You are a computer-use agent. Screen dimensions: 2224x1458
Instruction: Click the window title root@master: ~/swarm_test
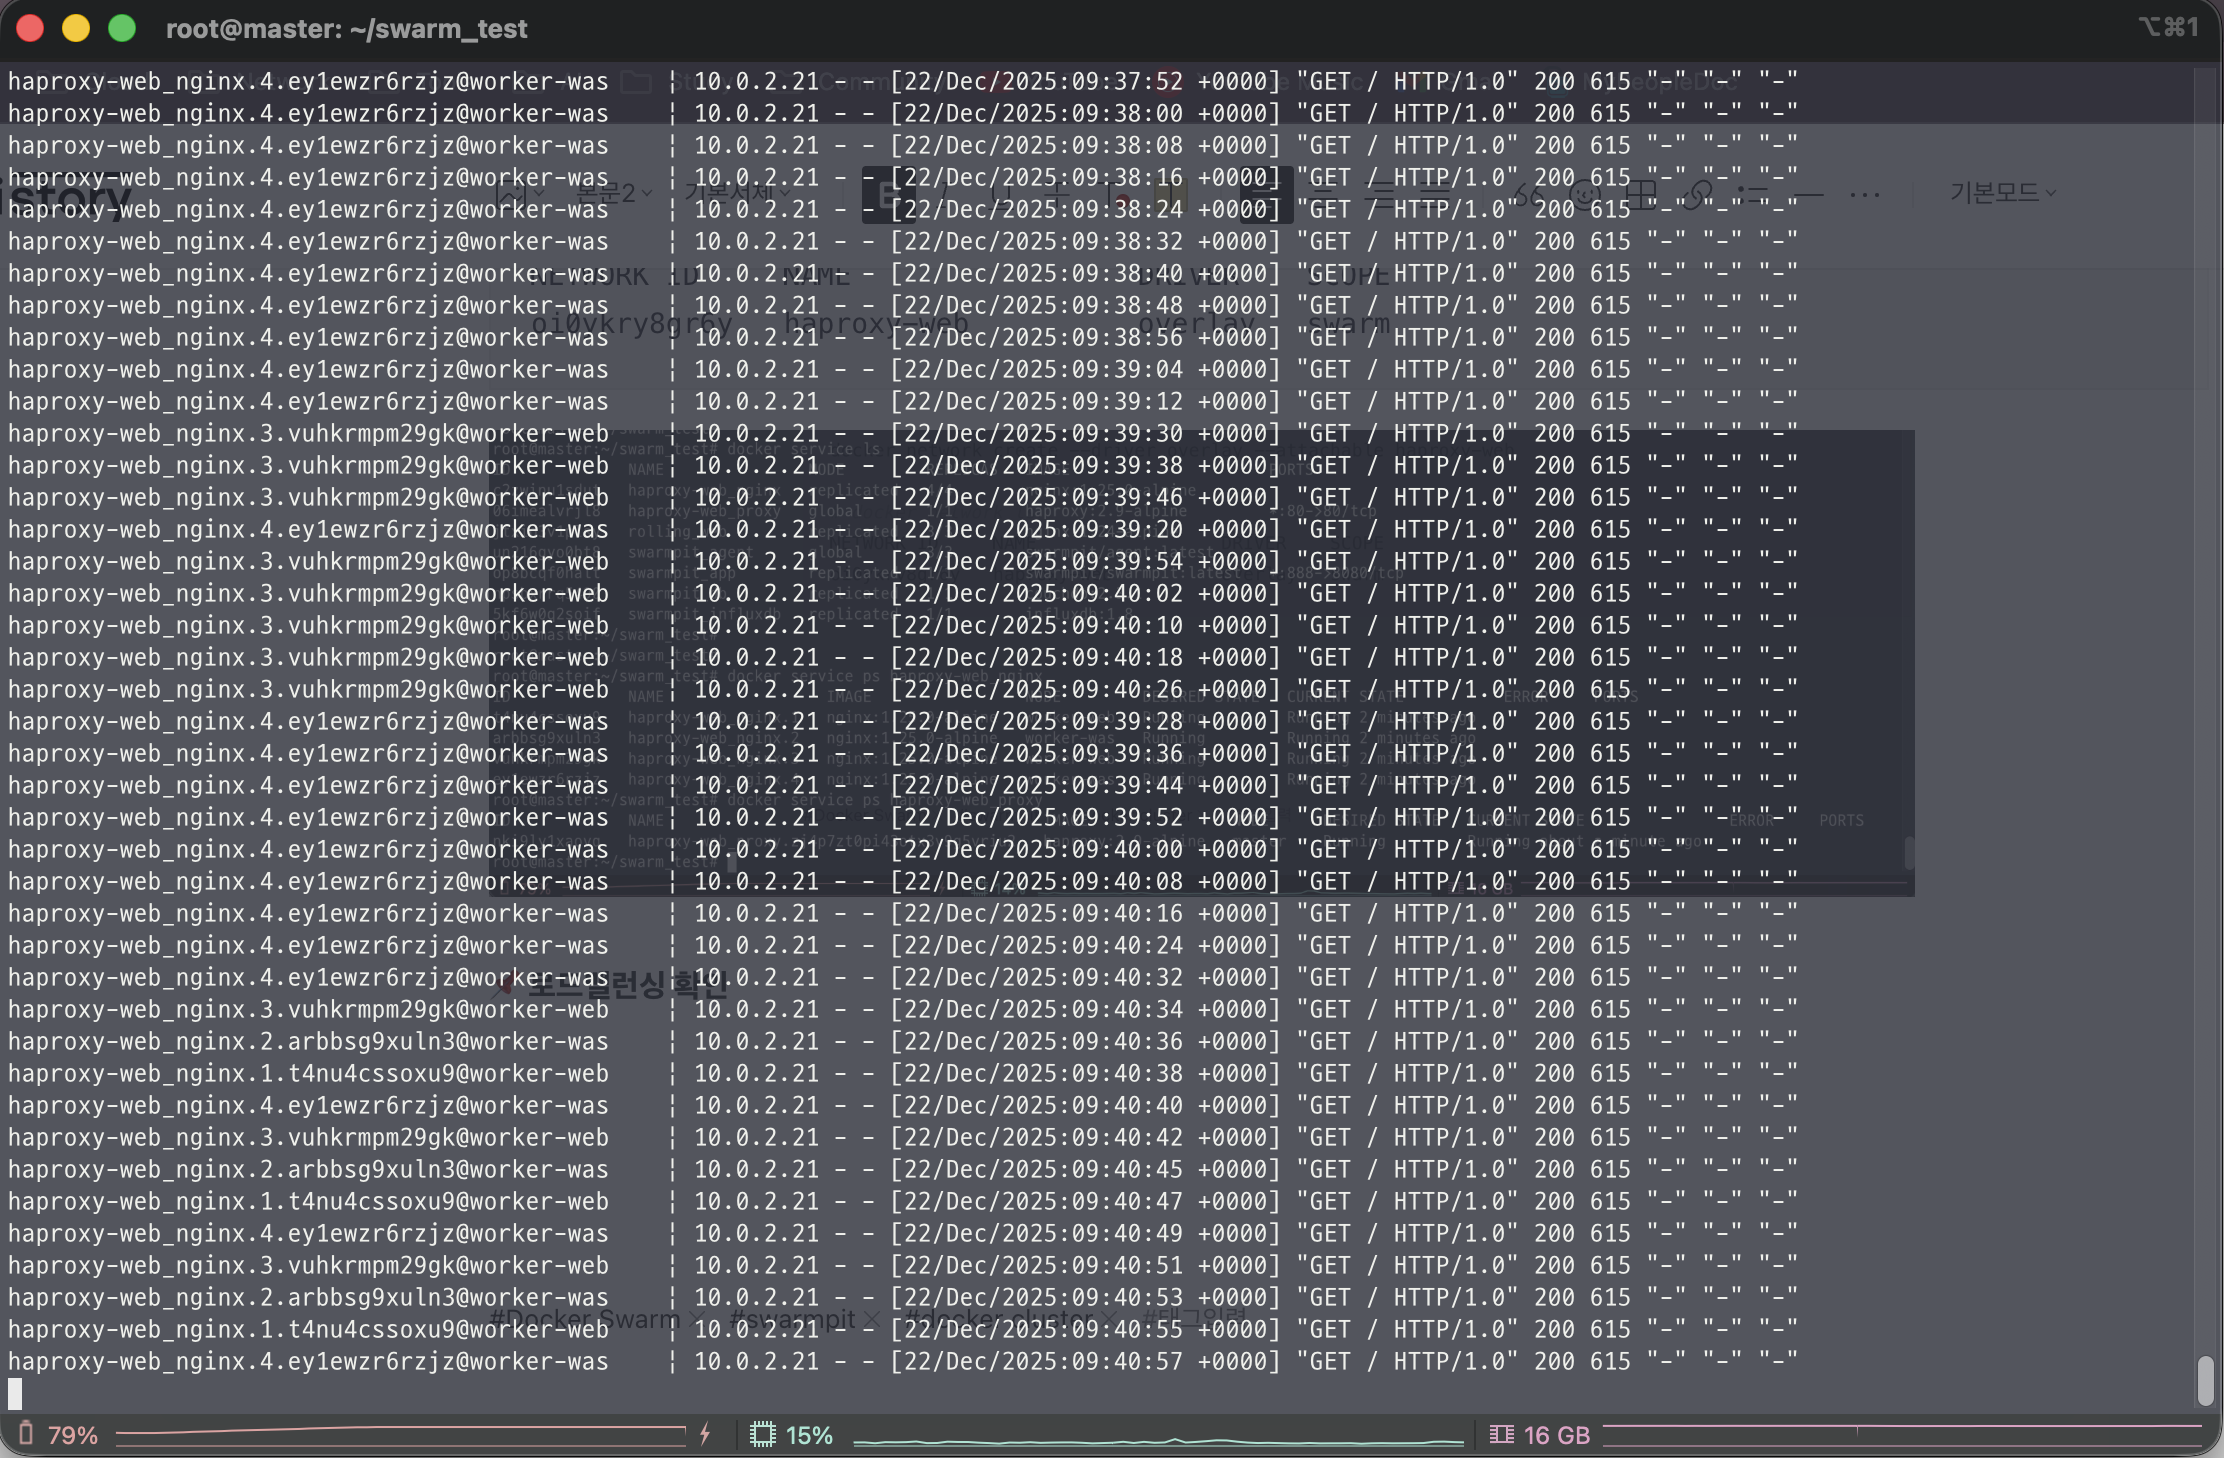click(346, 29)
